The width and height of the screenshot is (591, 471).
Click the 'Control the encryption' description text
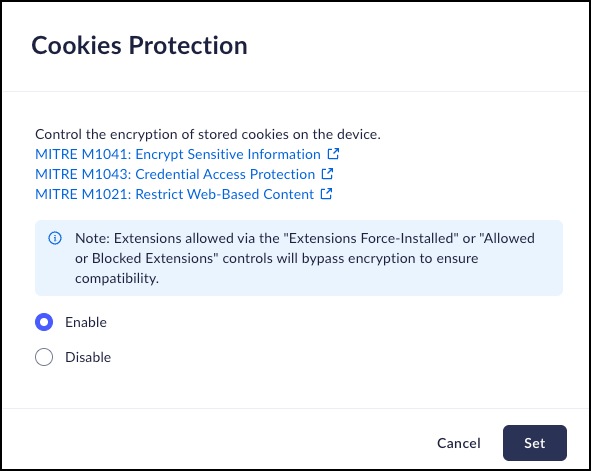(208, 134)
